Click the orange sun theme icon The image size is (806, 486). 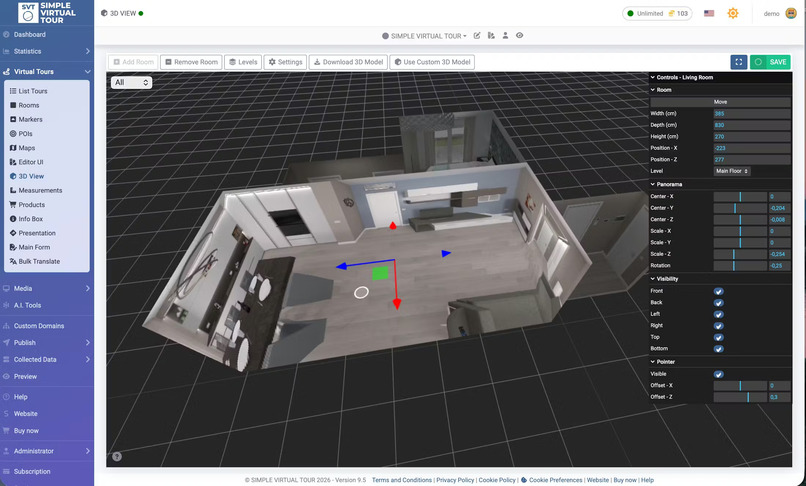pos(733,13)
